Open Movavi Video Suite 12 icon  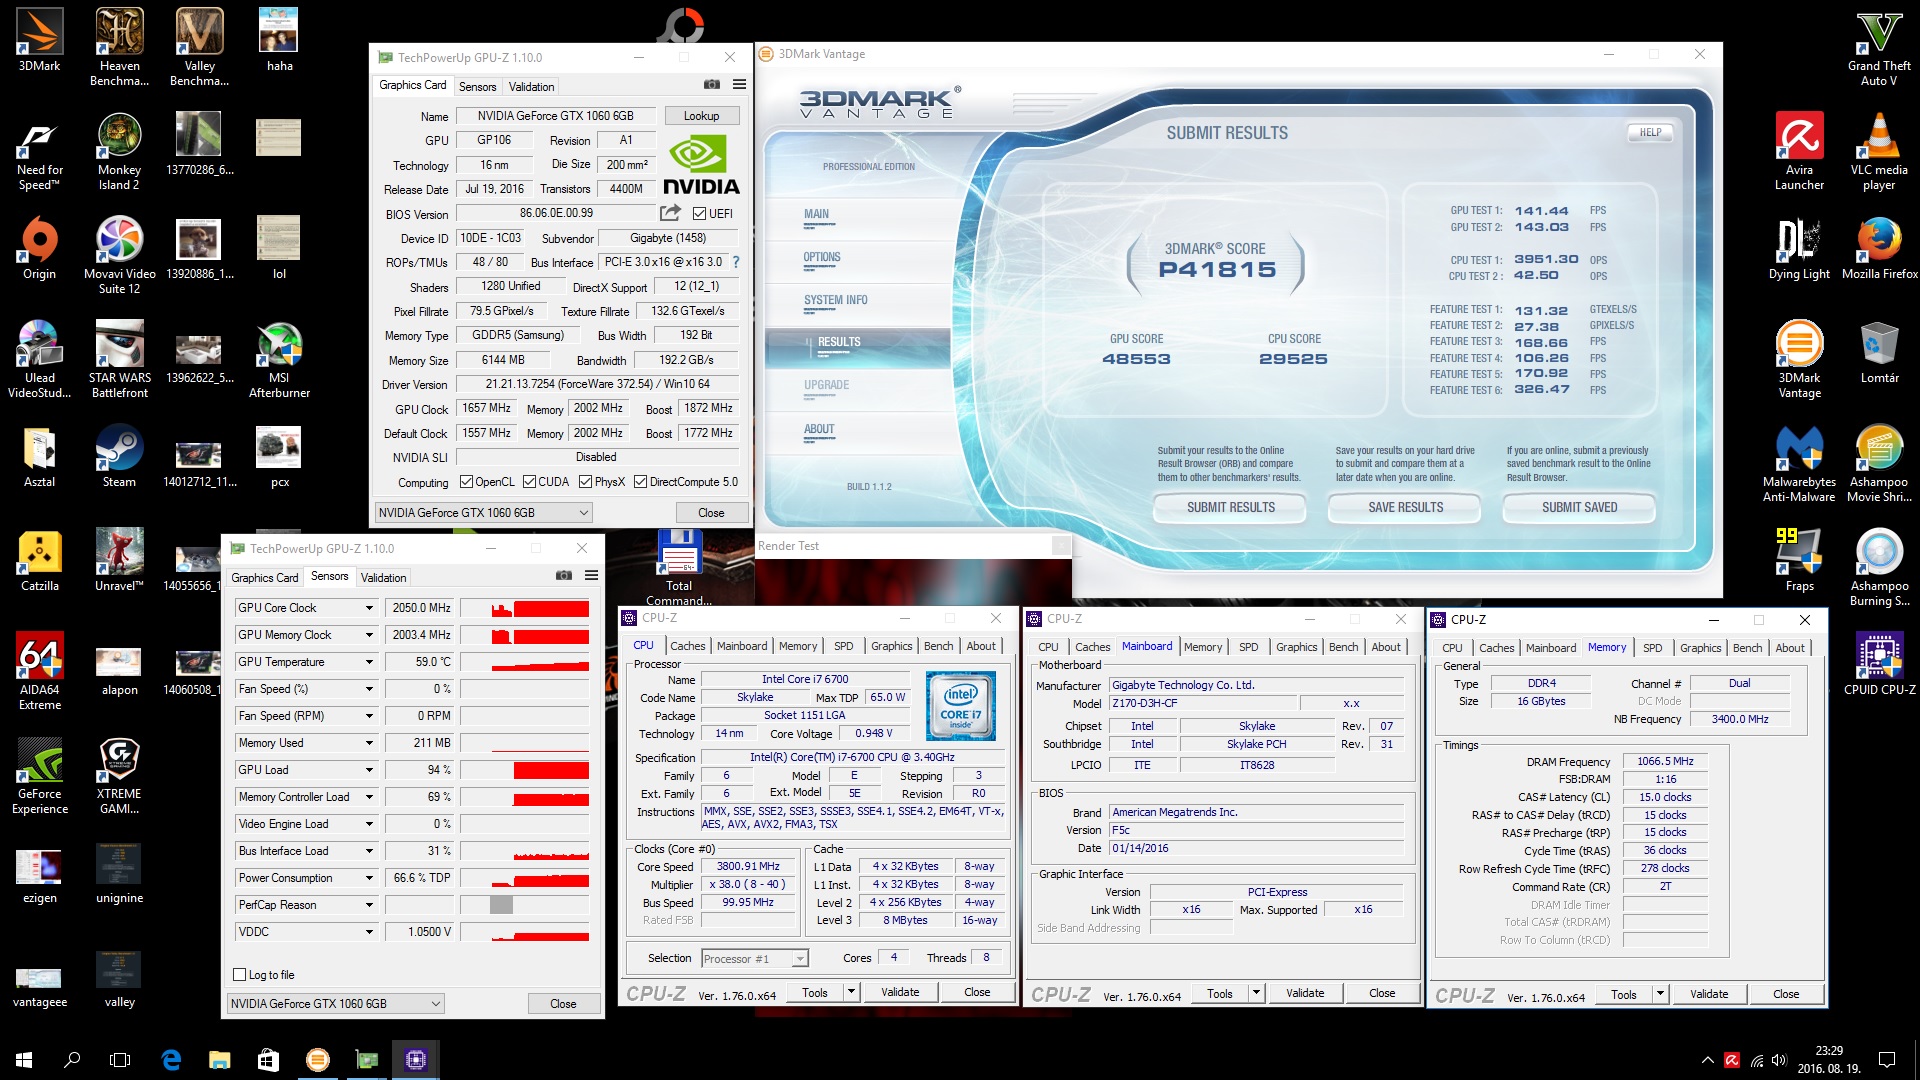[119, 255]
